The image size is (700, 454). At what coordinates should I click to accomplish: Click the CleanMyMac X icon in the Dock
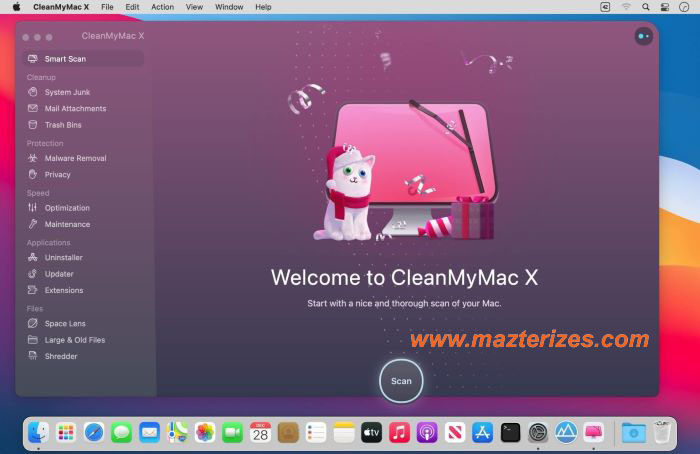click(x=594, y=433)
